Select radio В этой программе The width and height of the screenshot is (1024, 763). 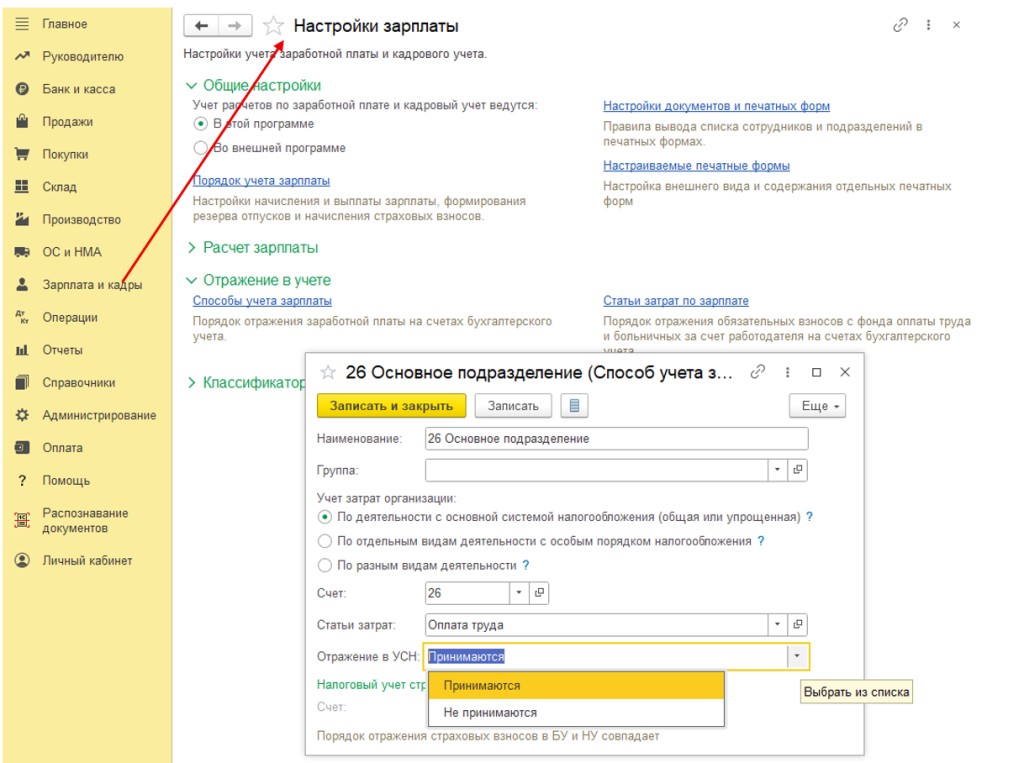[200, 123]
